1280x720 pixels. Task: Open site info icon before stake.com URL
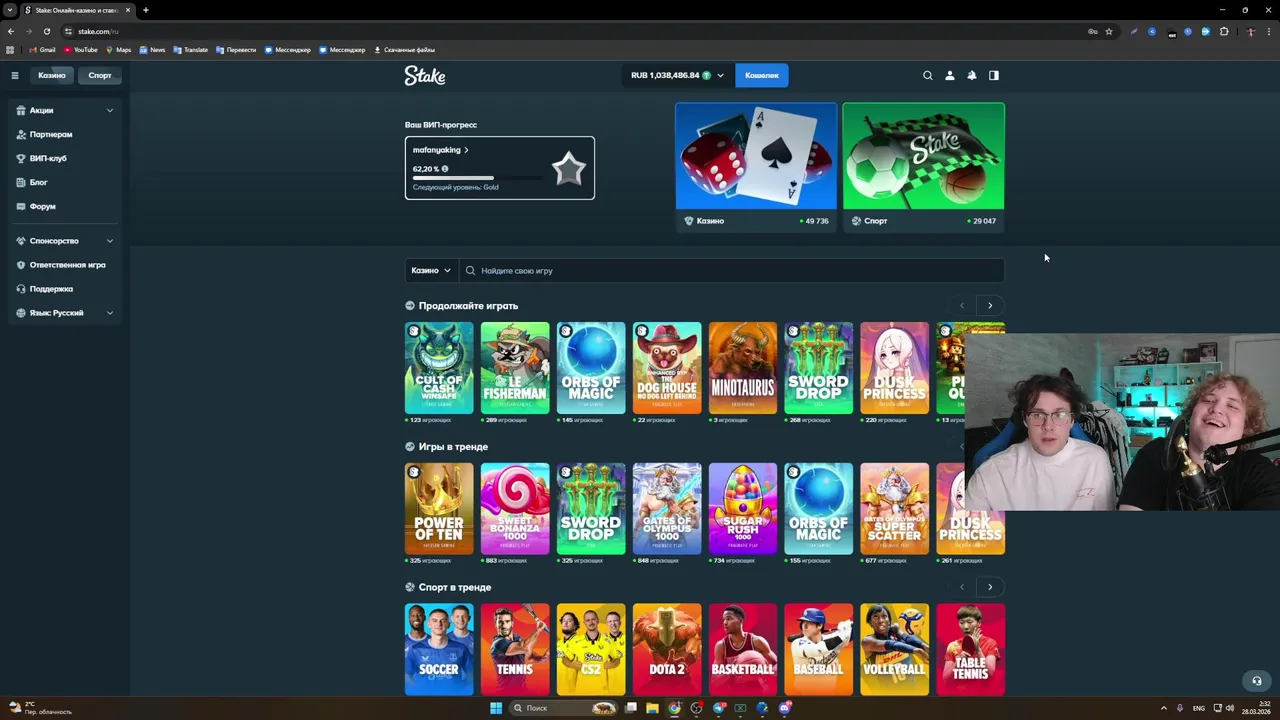[69, 31]
